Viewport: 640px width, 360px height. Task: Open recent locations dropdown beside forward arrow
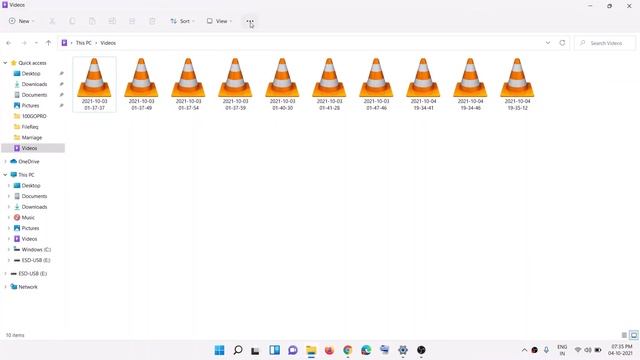click(36, 43)
